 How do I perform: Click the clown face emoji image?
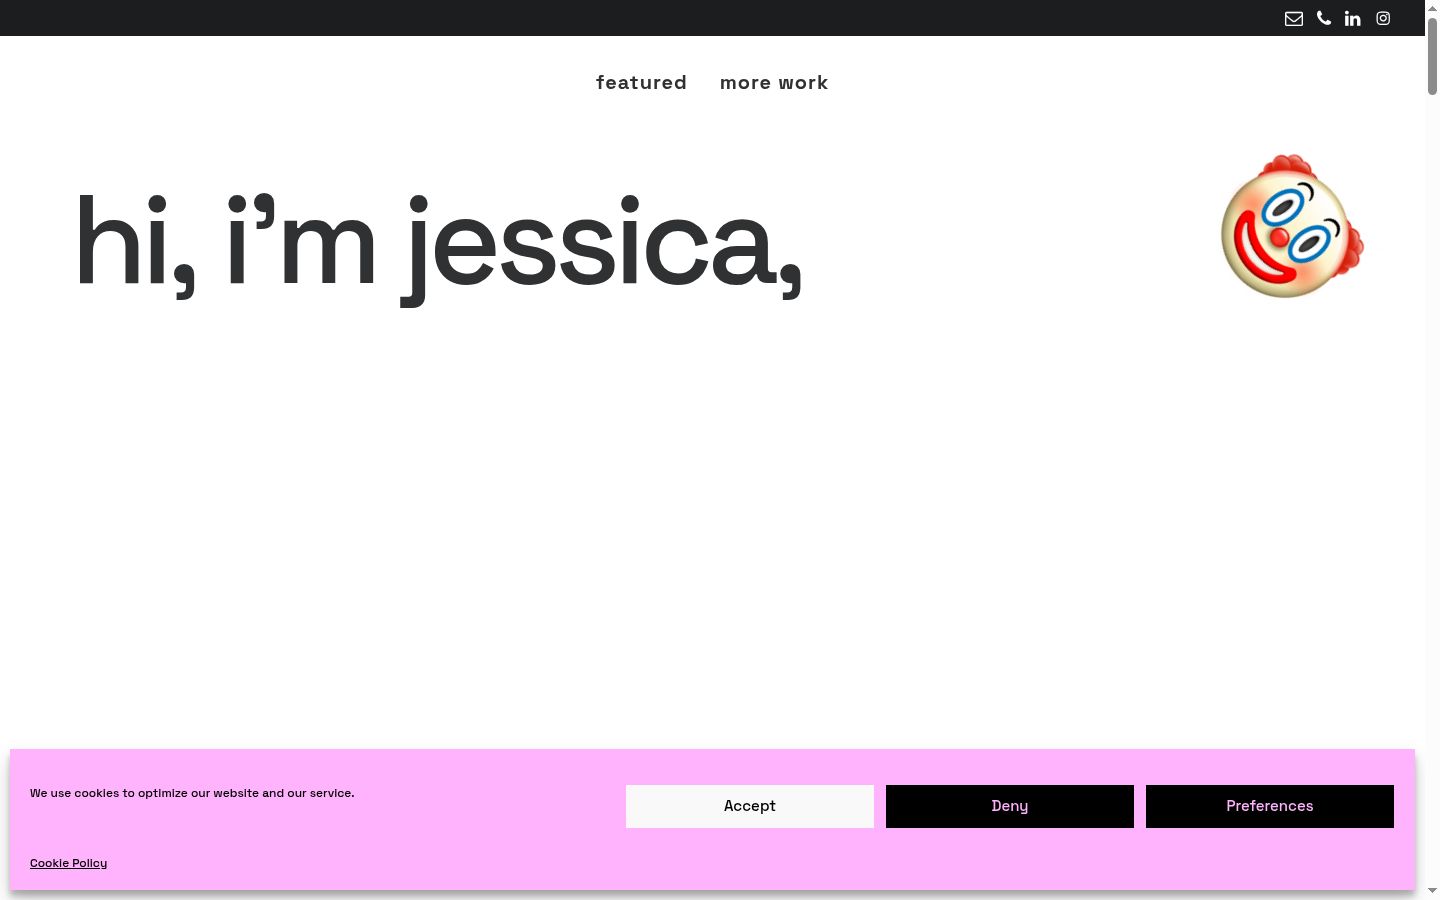(1292, 226)
